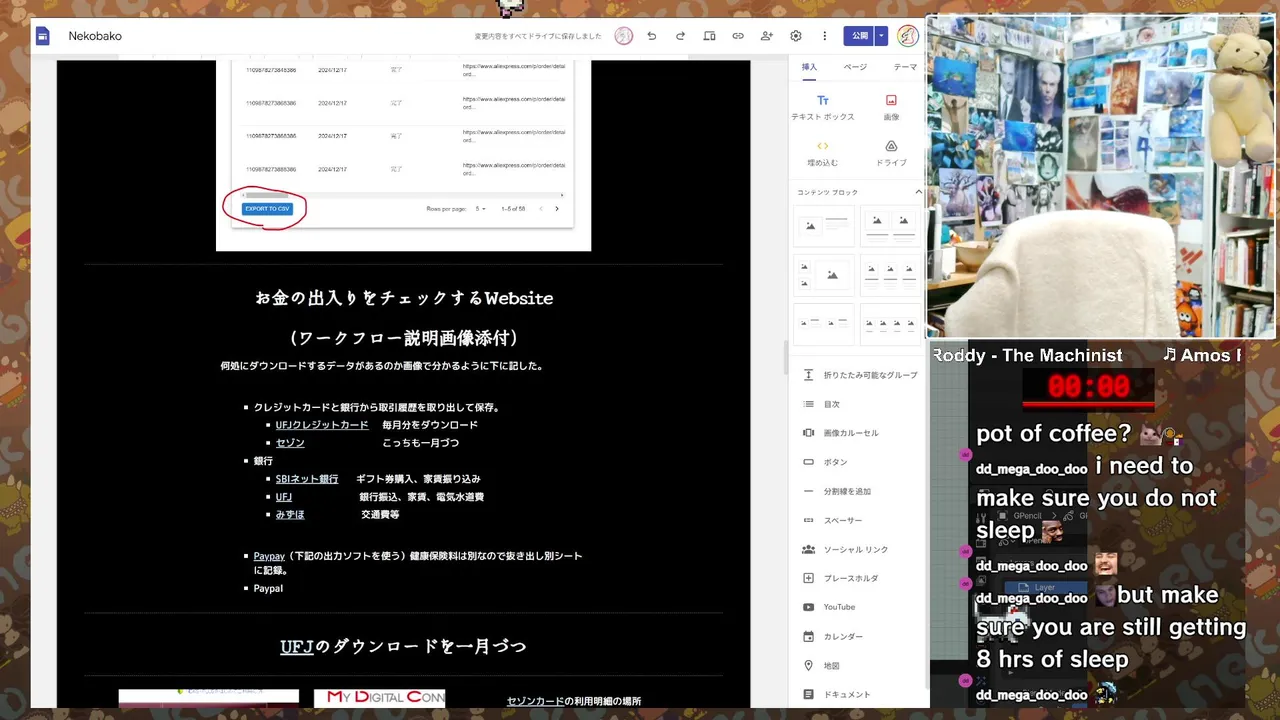1280x720 pixels.
Task: Redo the last action
Action: pyautogui.click(x=681, y=36)
